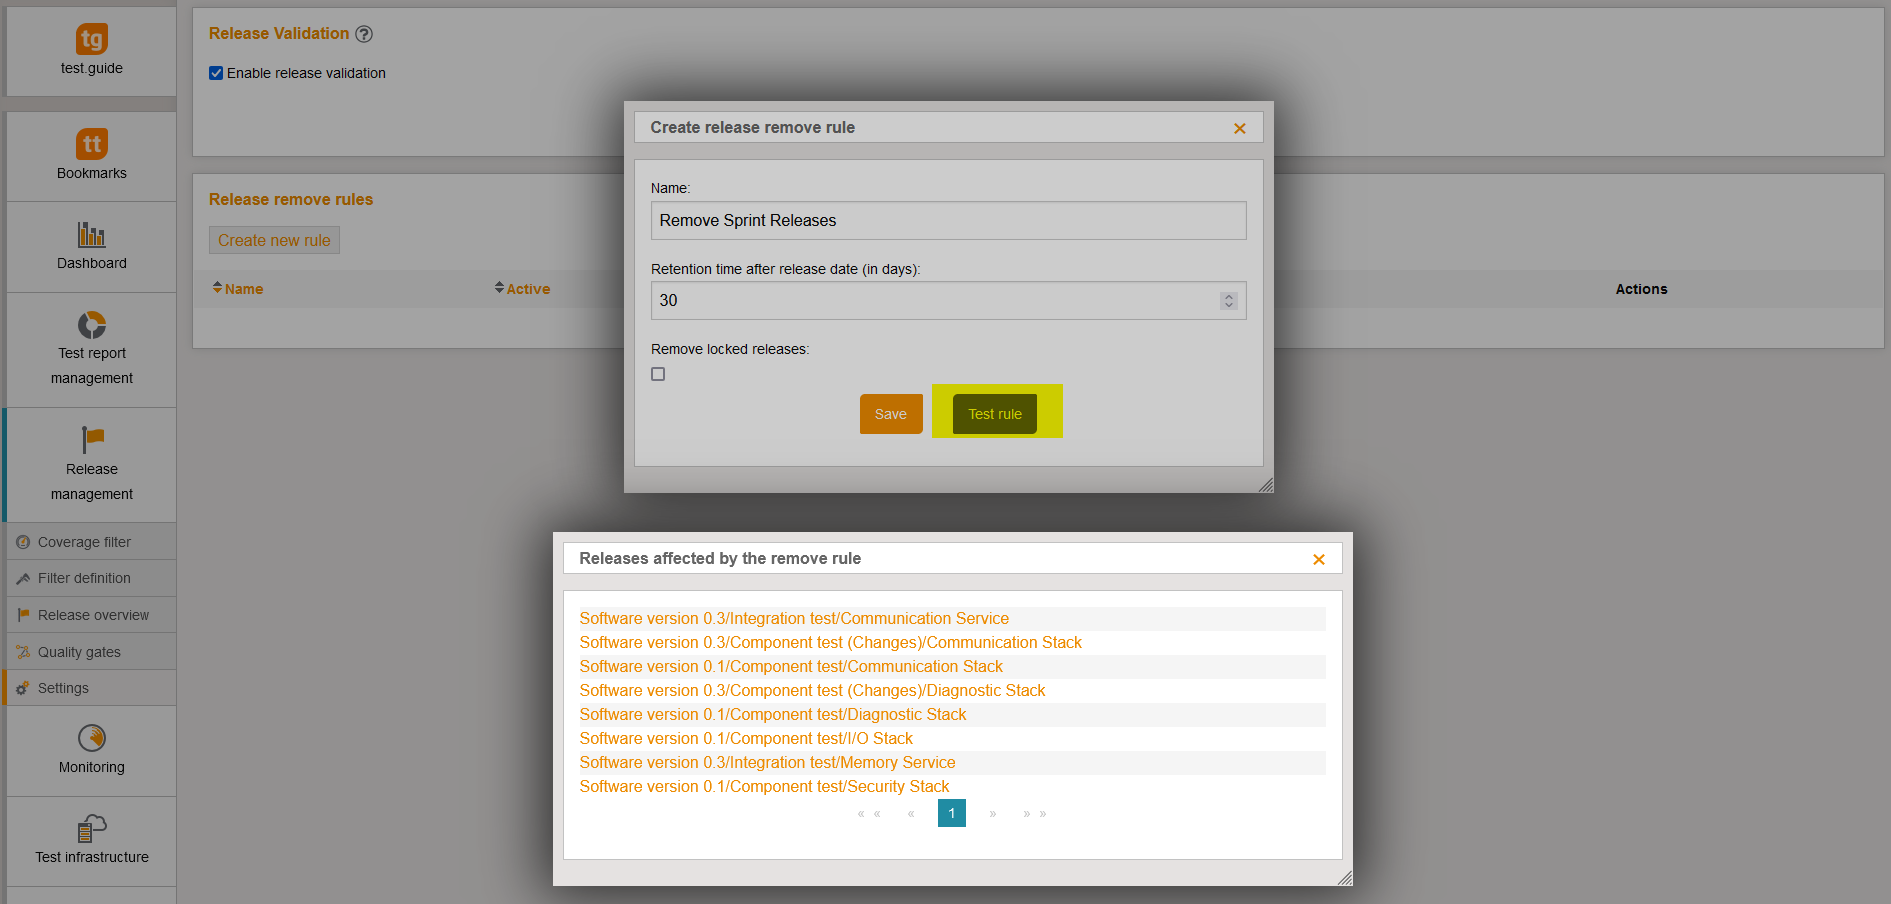
Task: Select the Release management flag icon
Action: 92,440
